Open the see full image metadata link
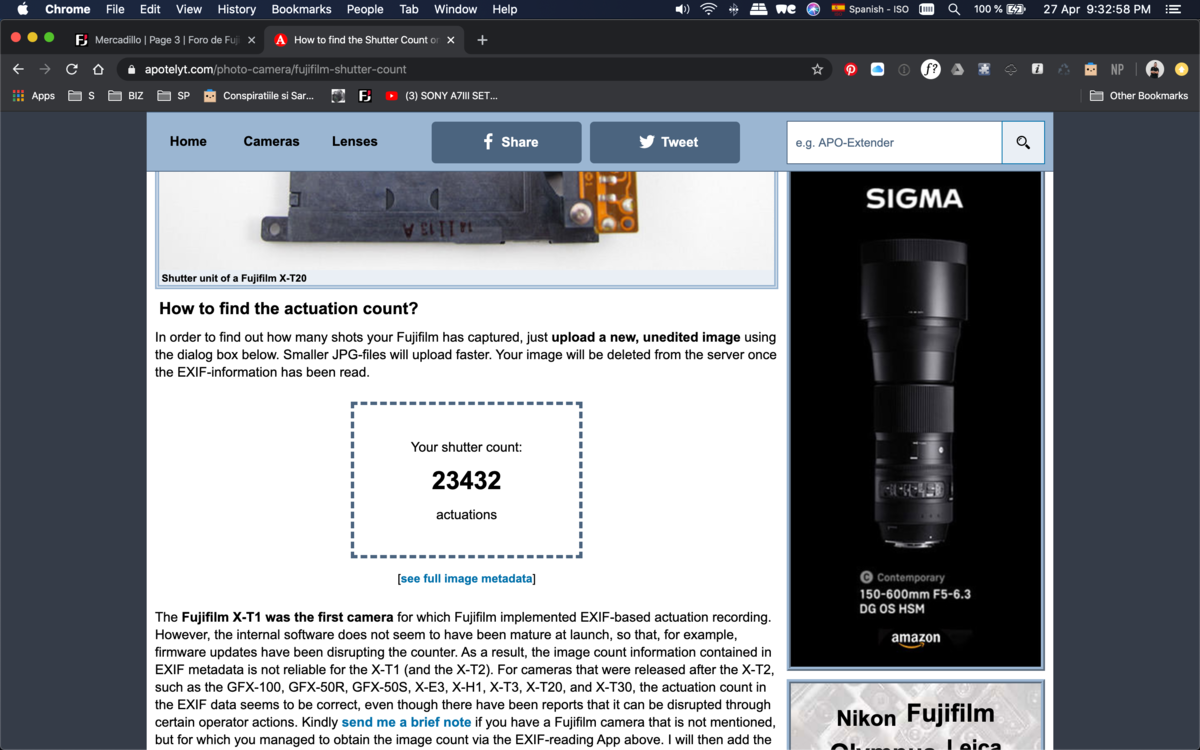This screenshot has height=750, width=1200. tap(466, 579)
